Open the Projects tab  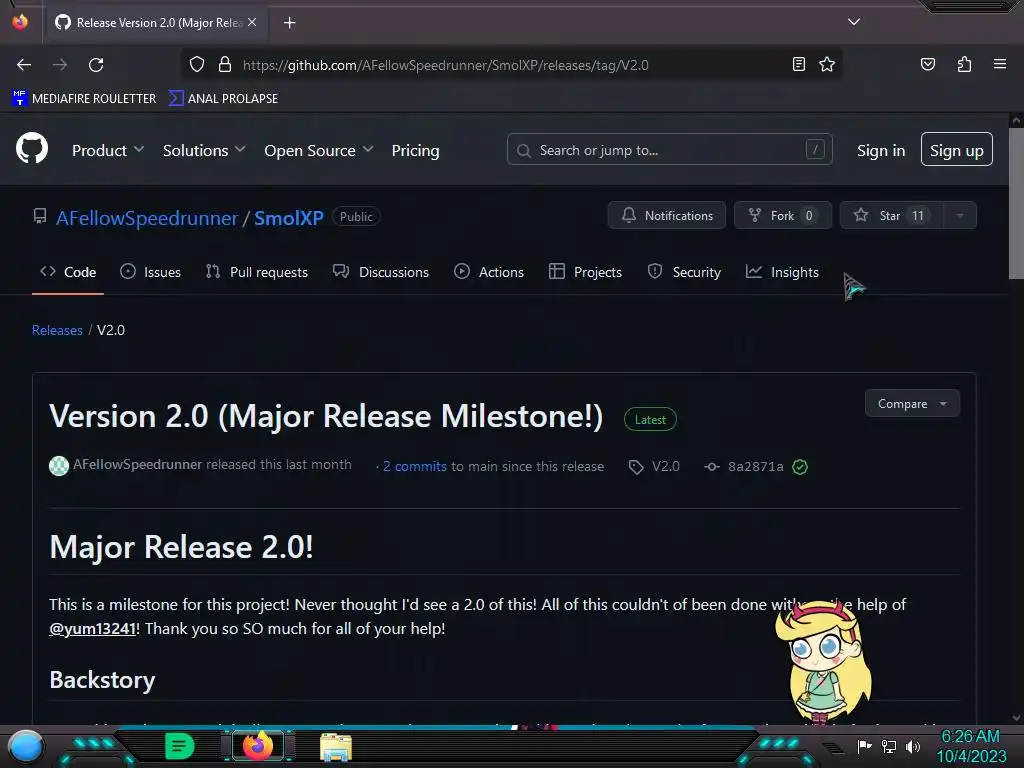point(585,272)
